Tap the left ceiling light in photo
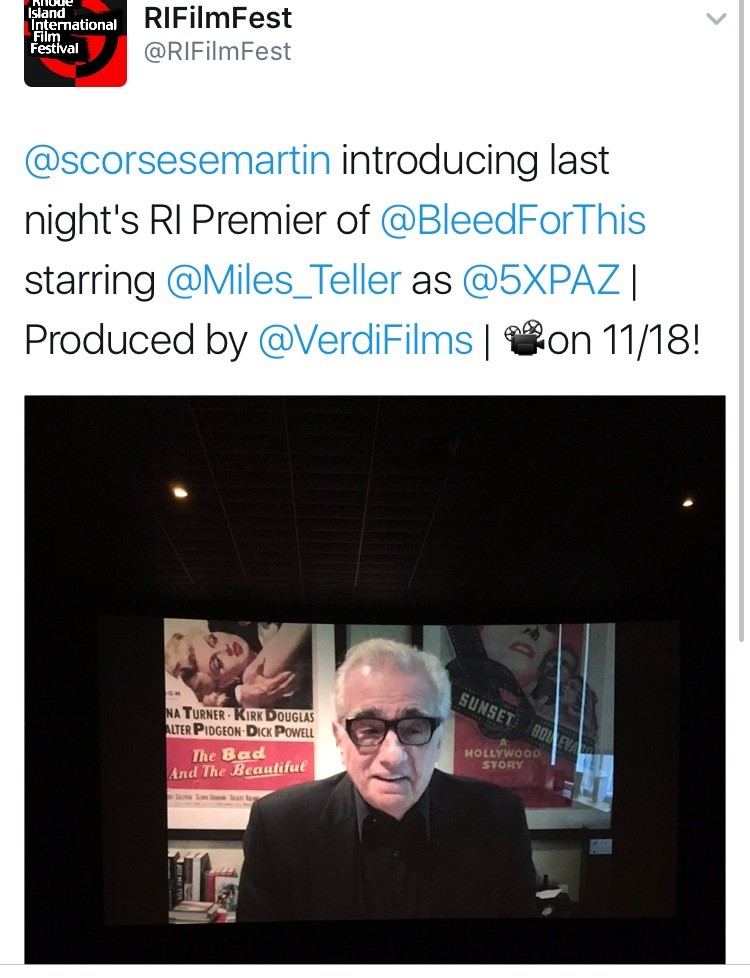The width and height of the screenshot is (750, 978). coord(180,493)
